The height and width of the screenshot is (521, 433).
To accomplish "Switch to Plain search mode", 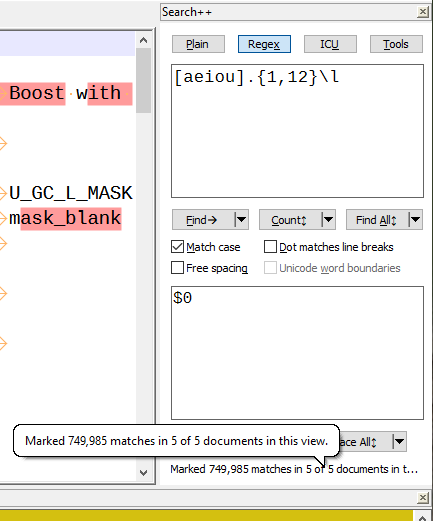I will (x=198, y=44).
